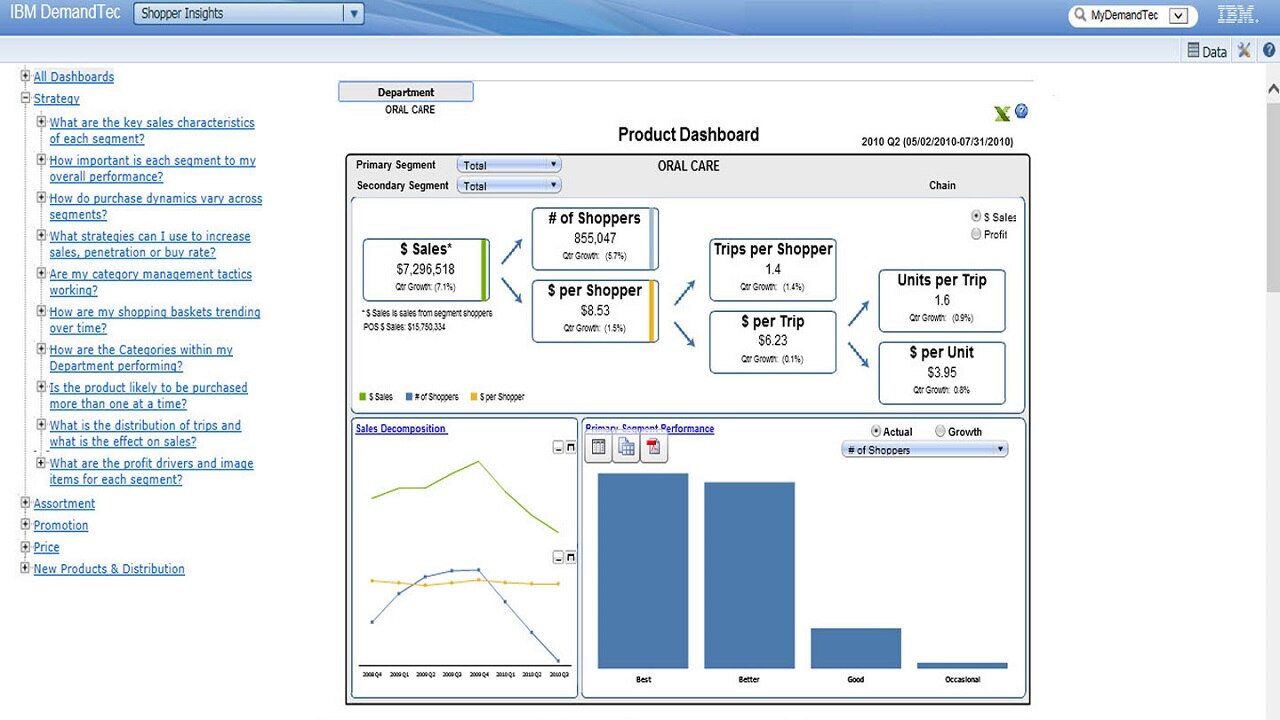The width and height of the screenshot is (1280, 720).
Task: Expand the Promotion tree node
Action: coord(26,525)
